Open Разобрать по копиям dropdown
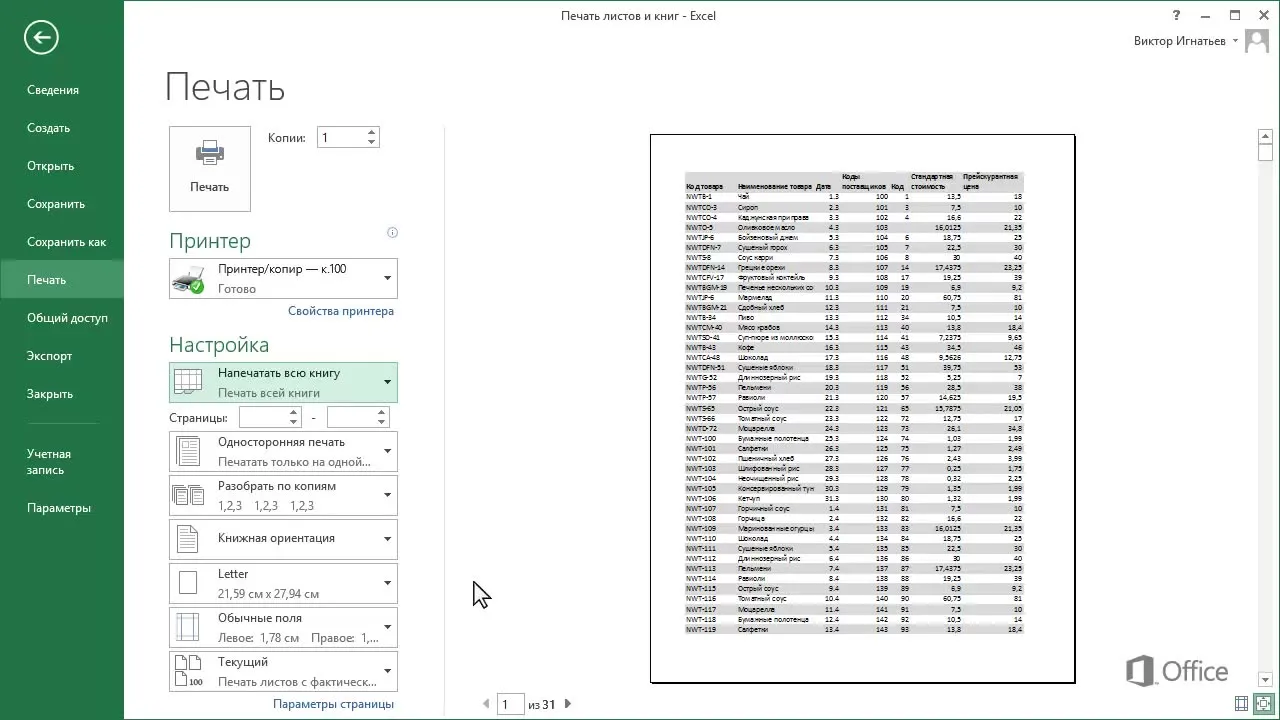Image resolution: width=1280 pixels, height=720 pixels. 283,495
